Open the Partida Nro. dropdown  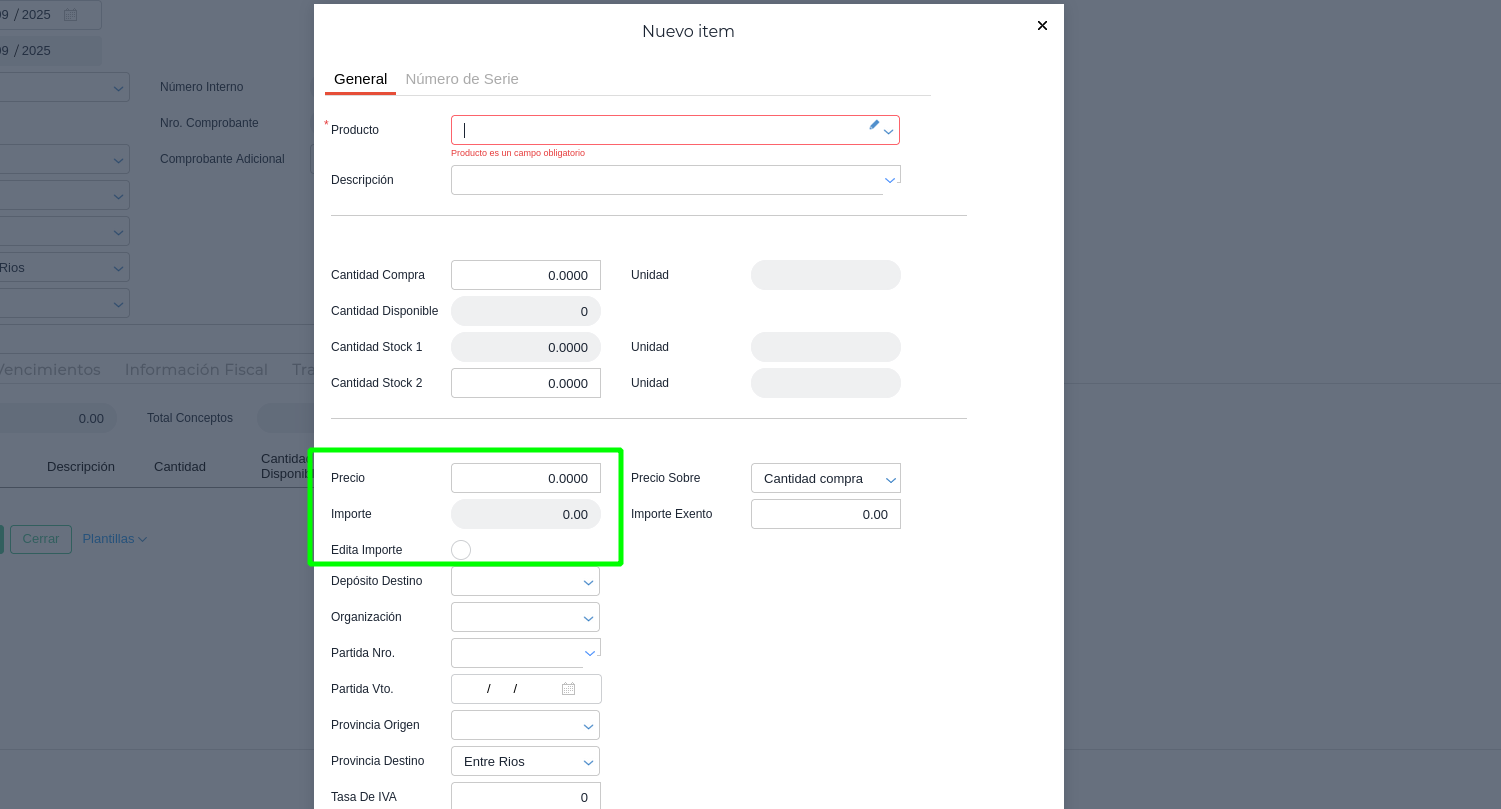click(x=589, y=654)
